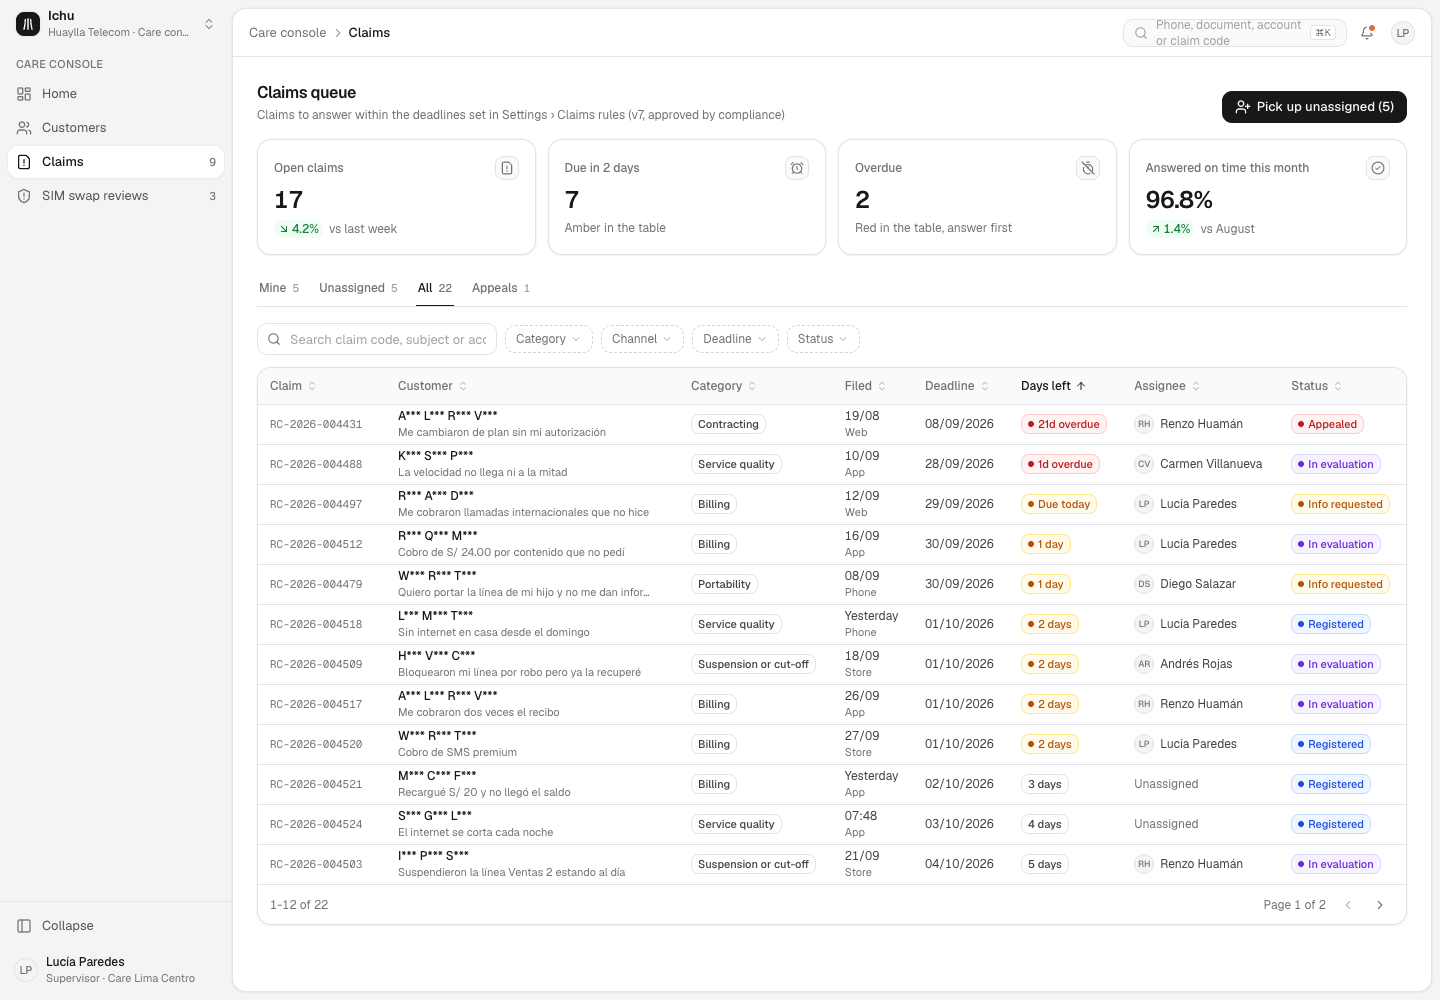Click the 21d overdue badge
The height and width of the screenshot is (1000, 1440).
click(1064, 424)
